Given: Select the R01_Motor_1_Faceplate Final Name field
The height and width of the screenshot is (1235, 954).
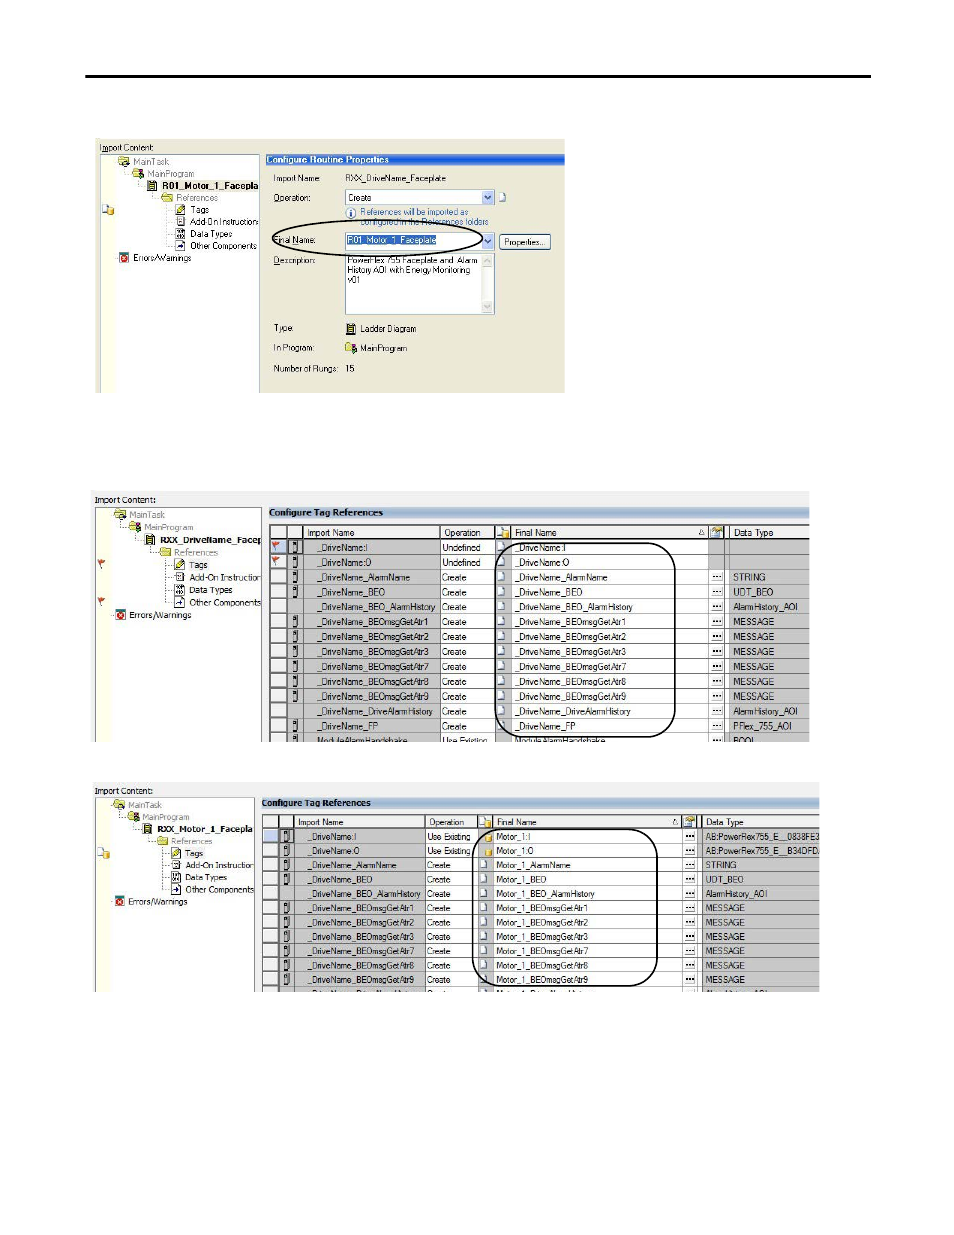Looking at the screenshot, I should 413,241.
